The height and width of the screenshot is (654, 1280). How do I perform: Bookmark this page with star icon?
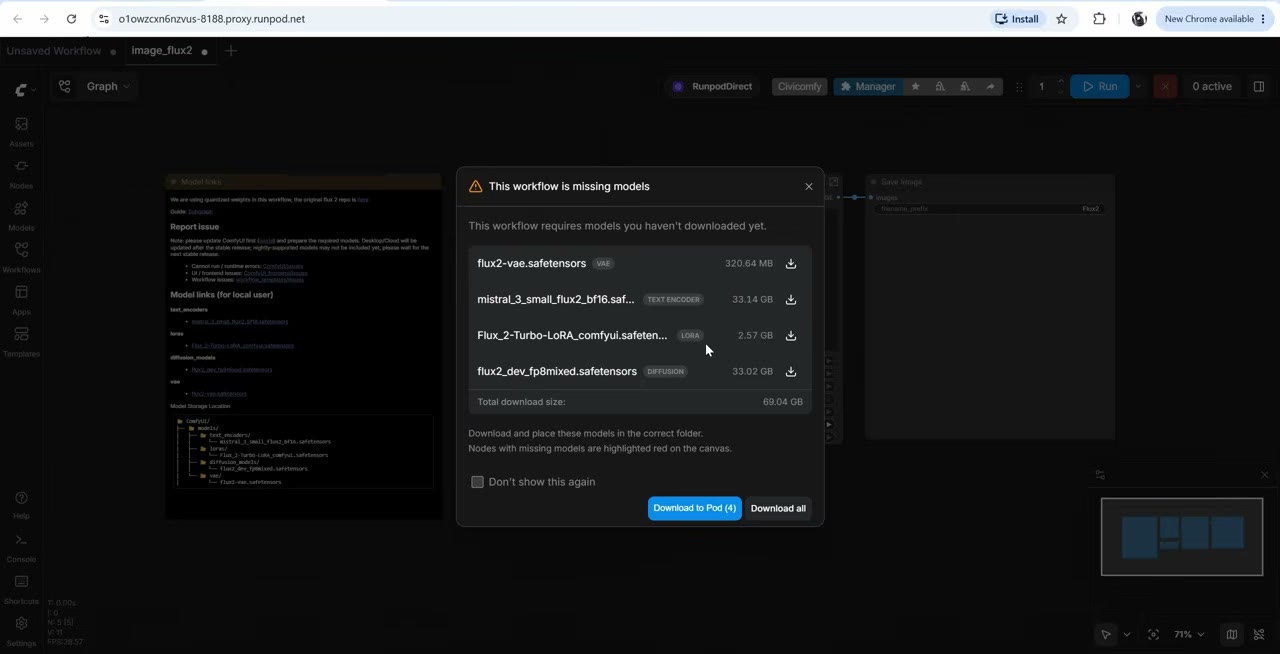click(1062, 19)
